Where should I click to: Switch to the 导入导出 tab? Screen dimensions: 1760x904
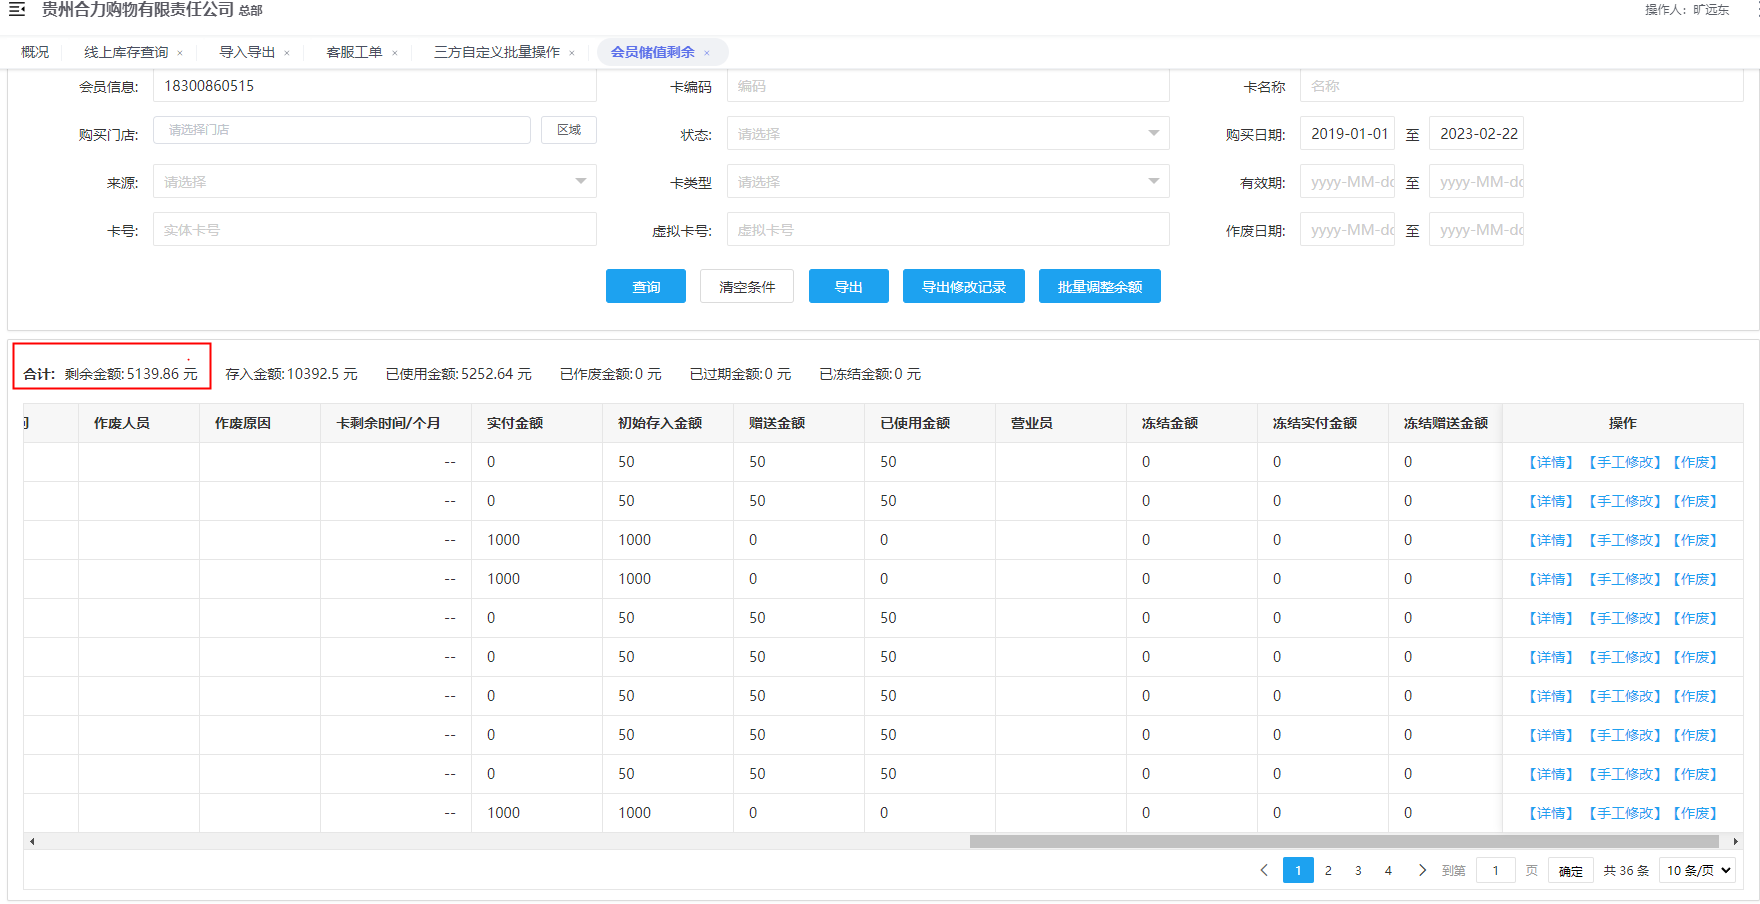[247, 52]
